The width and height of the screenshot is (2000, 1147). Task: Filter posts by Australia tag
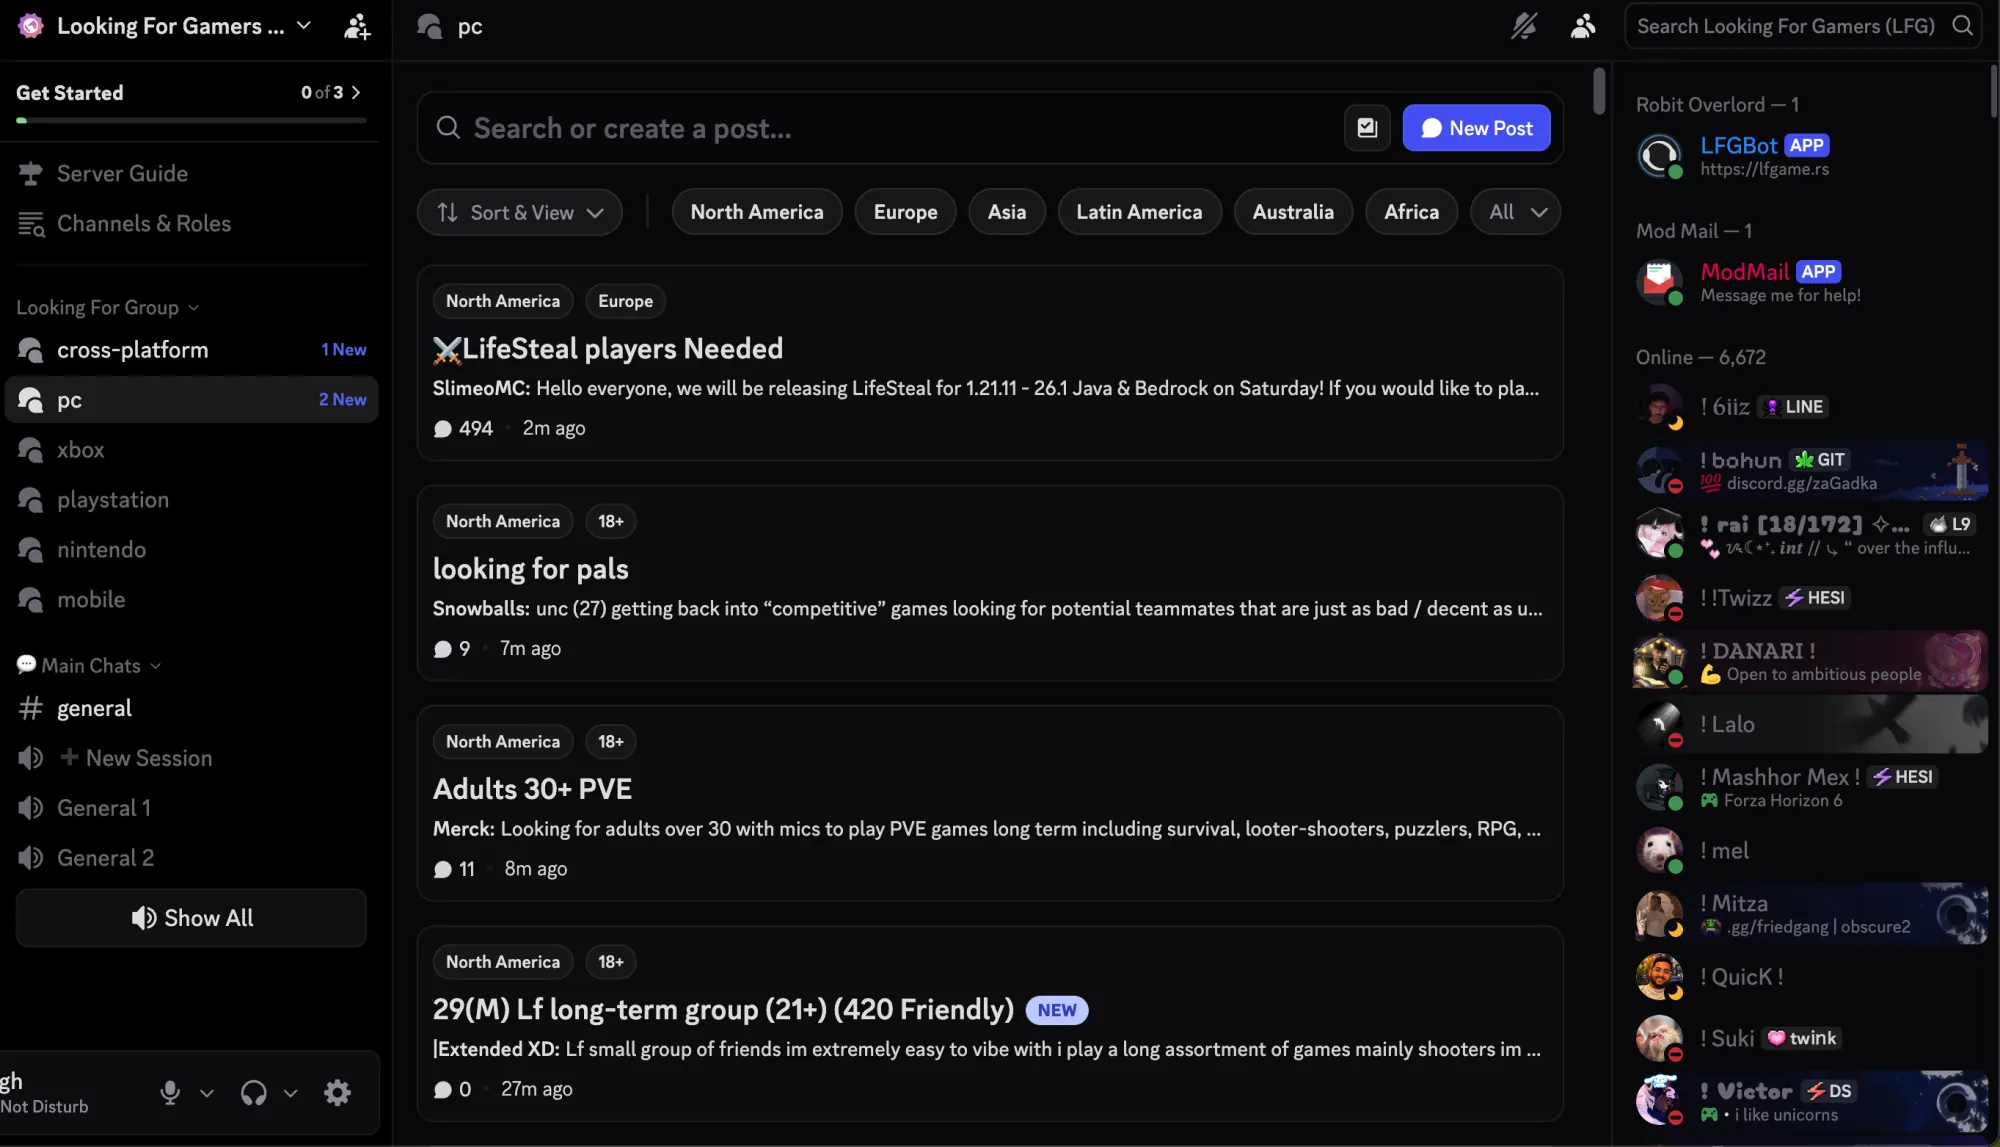tap(1293, 212)
